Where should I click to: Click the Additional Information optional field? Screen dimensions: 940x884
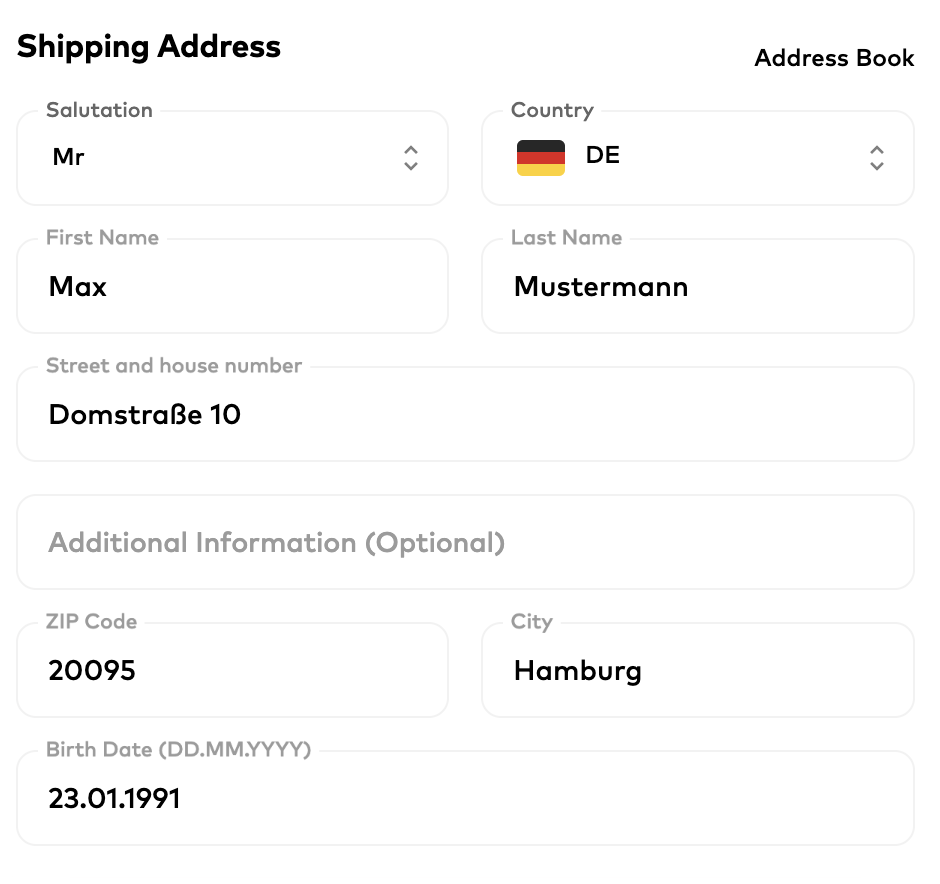pos(465,543)
